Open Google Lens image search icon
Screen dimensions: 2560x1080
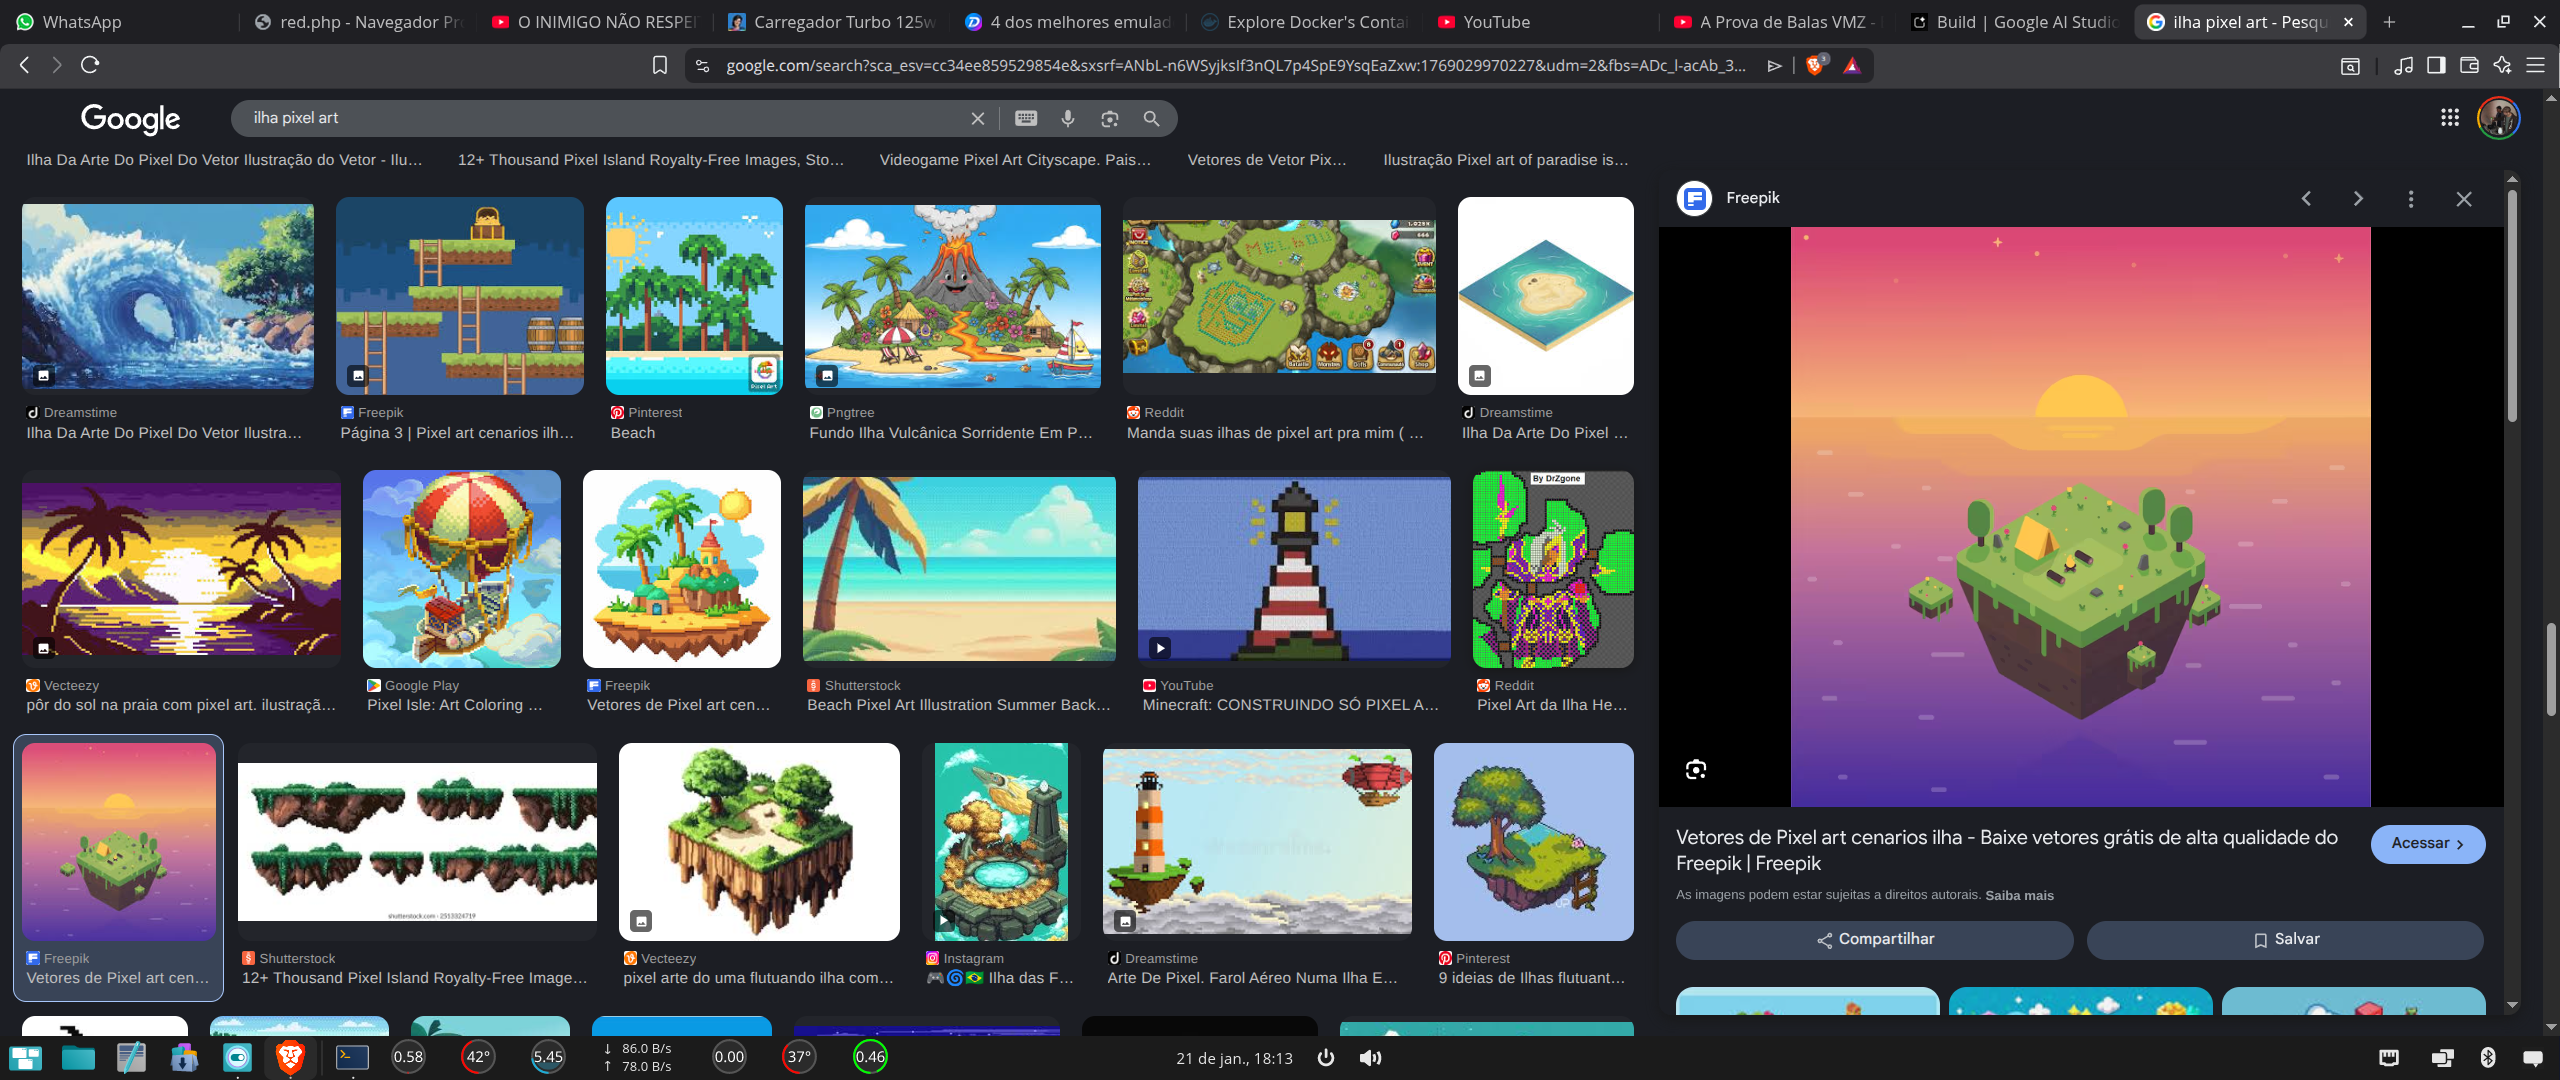click(x=1110, y=119)
